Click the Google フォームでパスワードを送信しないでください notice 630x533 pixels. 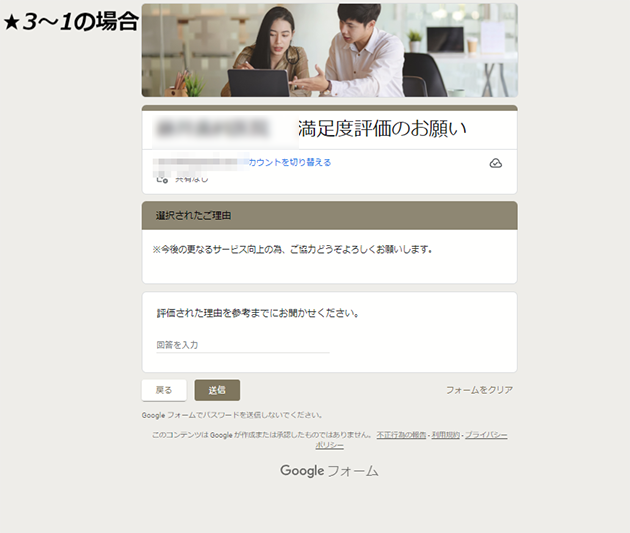point(232,415)
